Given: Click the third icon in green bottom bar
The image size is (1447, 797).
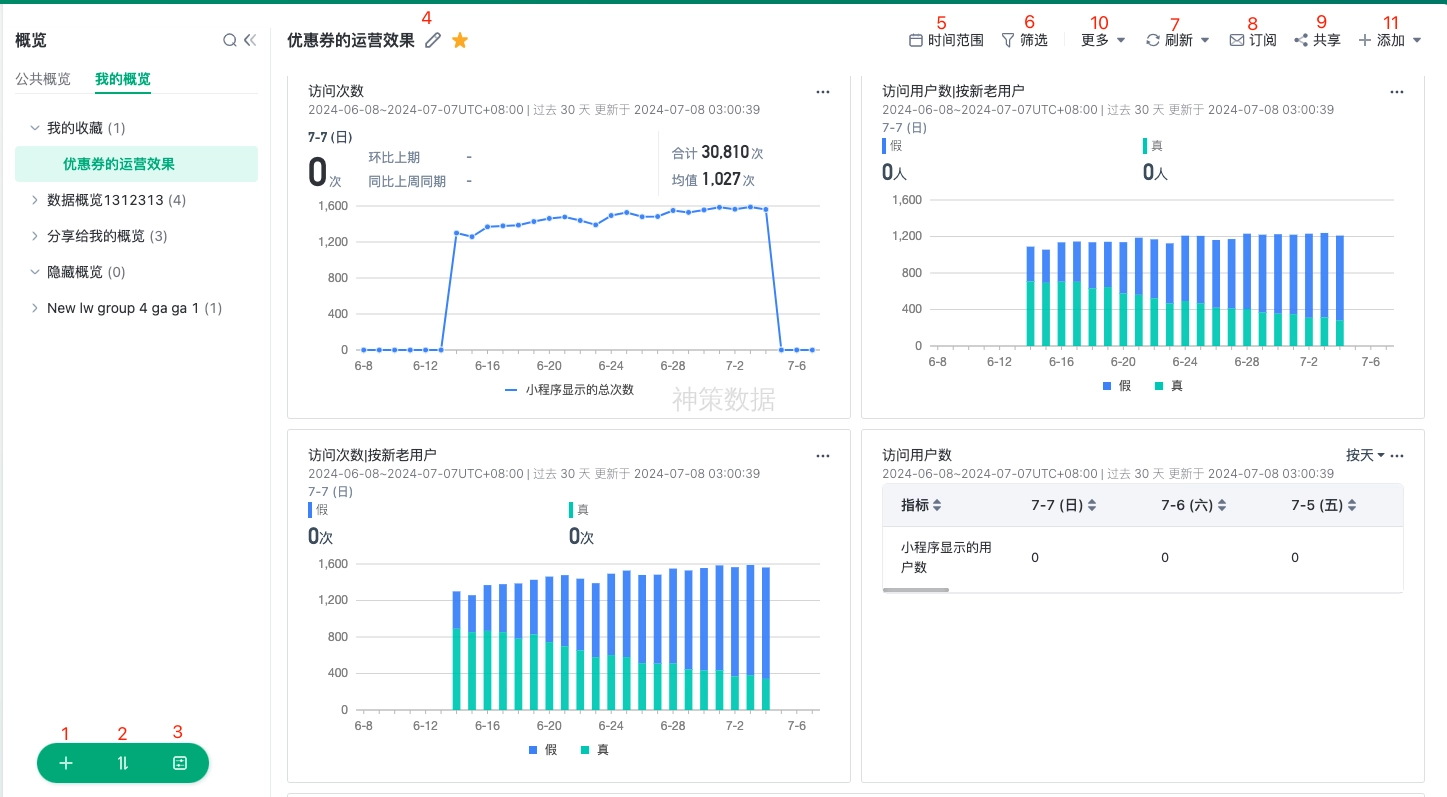Looking at the screenshot, I should [180, 763].
